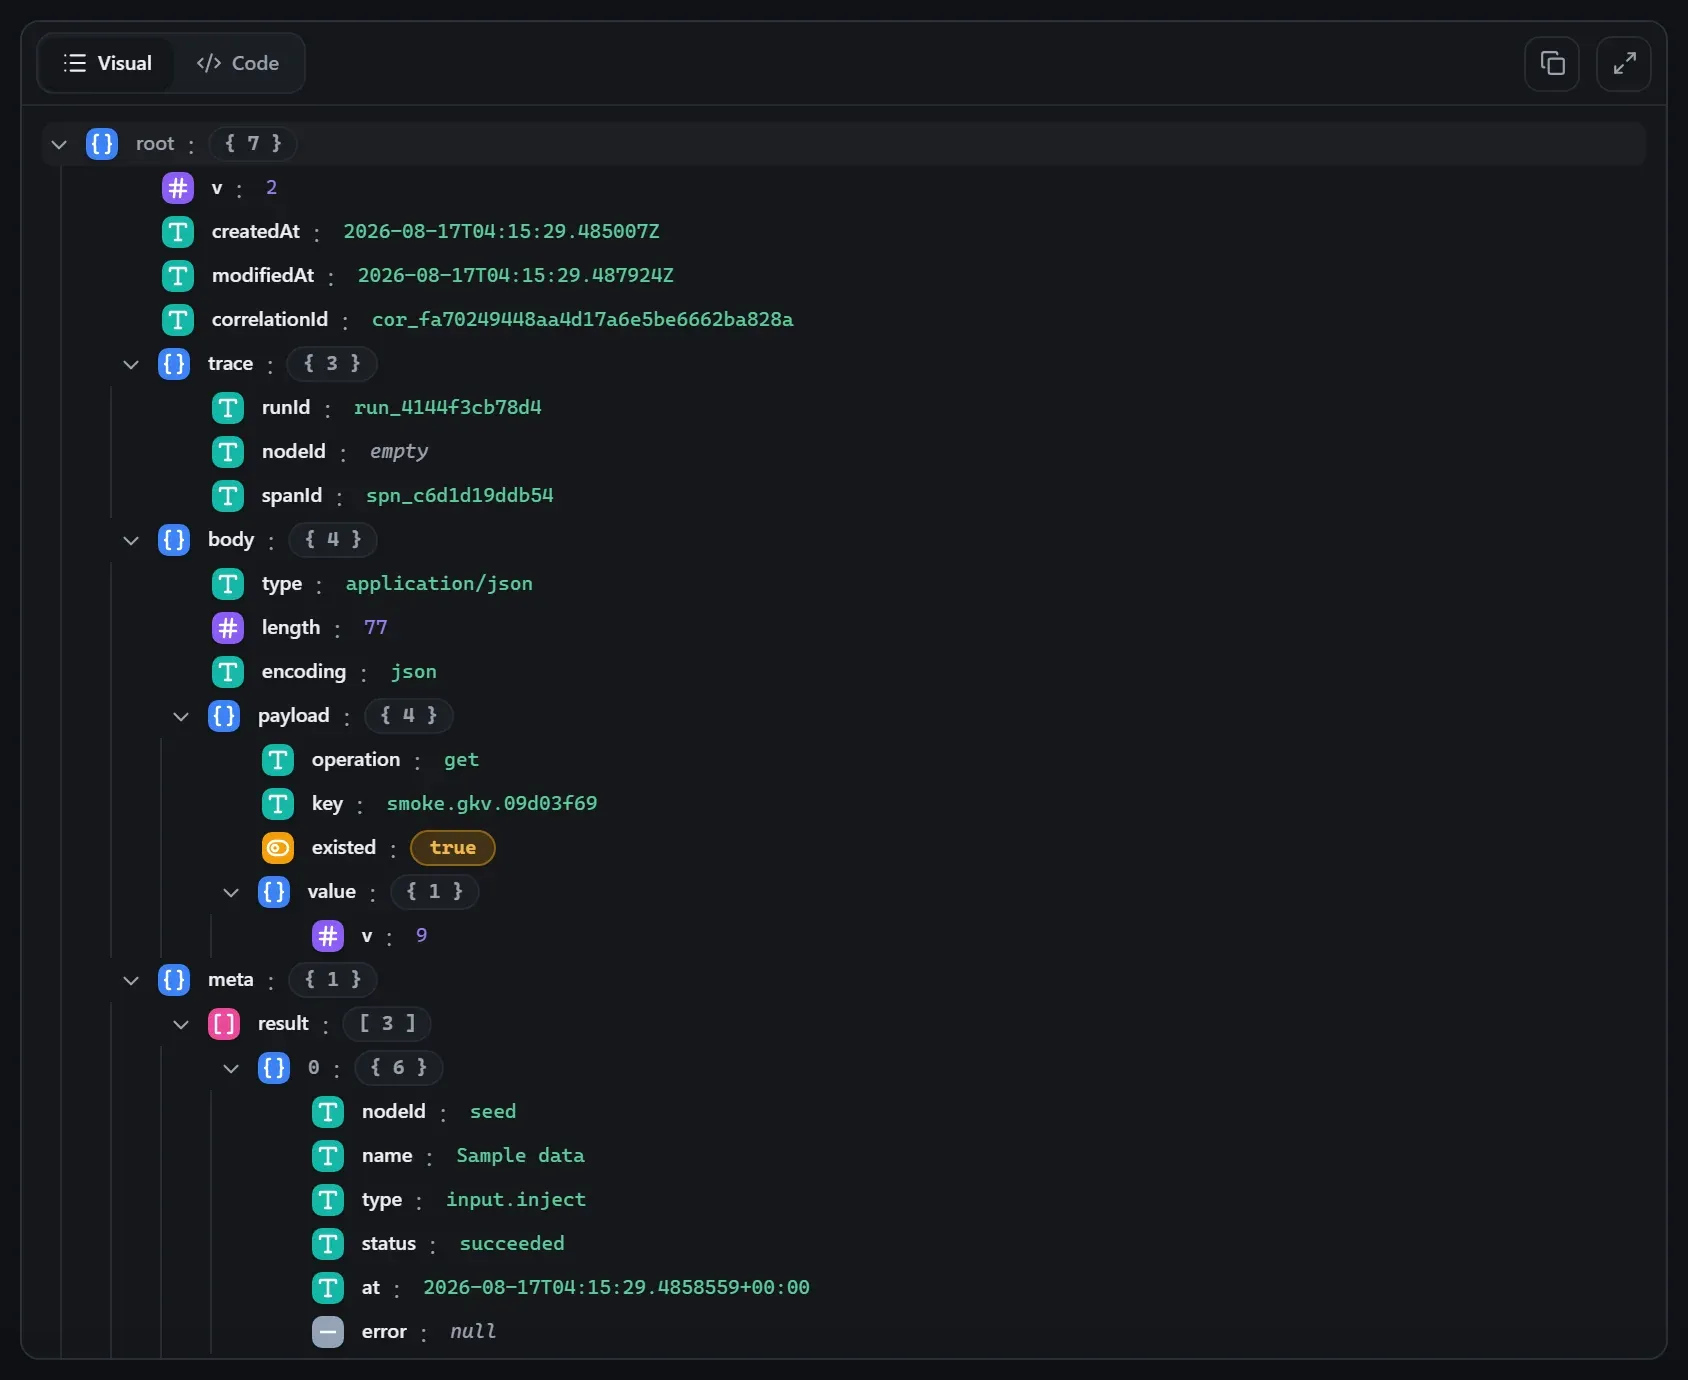Switch to the Code tab
The image size is (1688, 1380).
click(238, 63)
